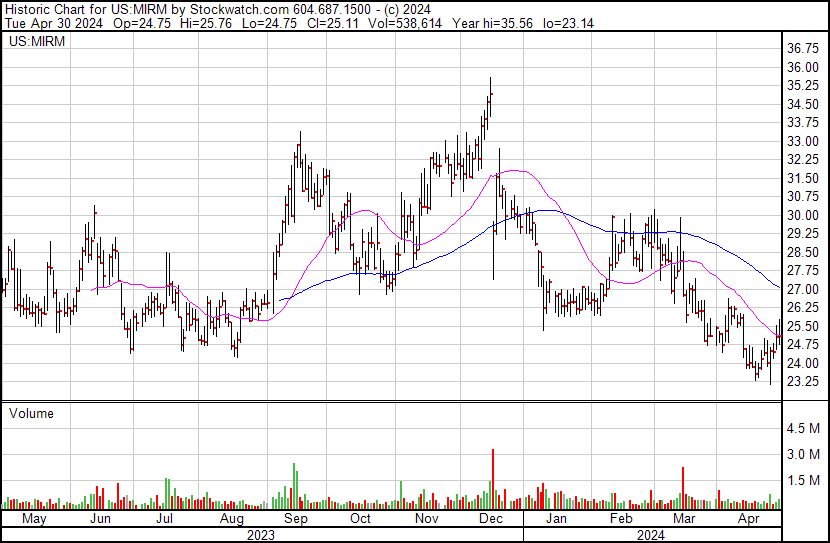Screen dimensions: 830x543
Task: Click the Volume panel label
Action: pos(31,413)
